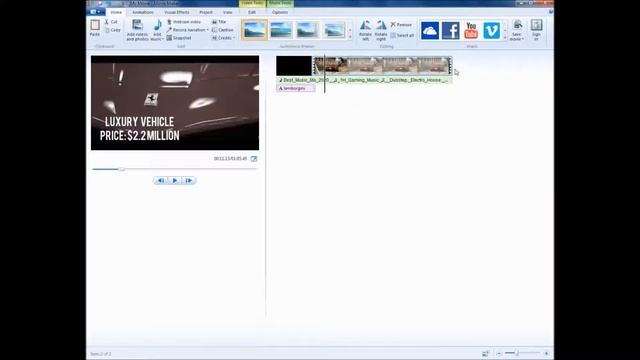Add videos and photos
This screenshot has height=360, width=640.
tap(138, 30)
